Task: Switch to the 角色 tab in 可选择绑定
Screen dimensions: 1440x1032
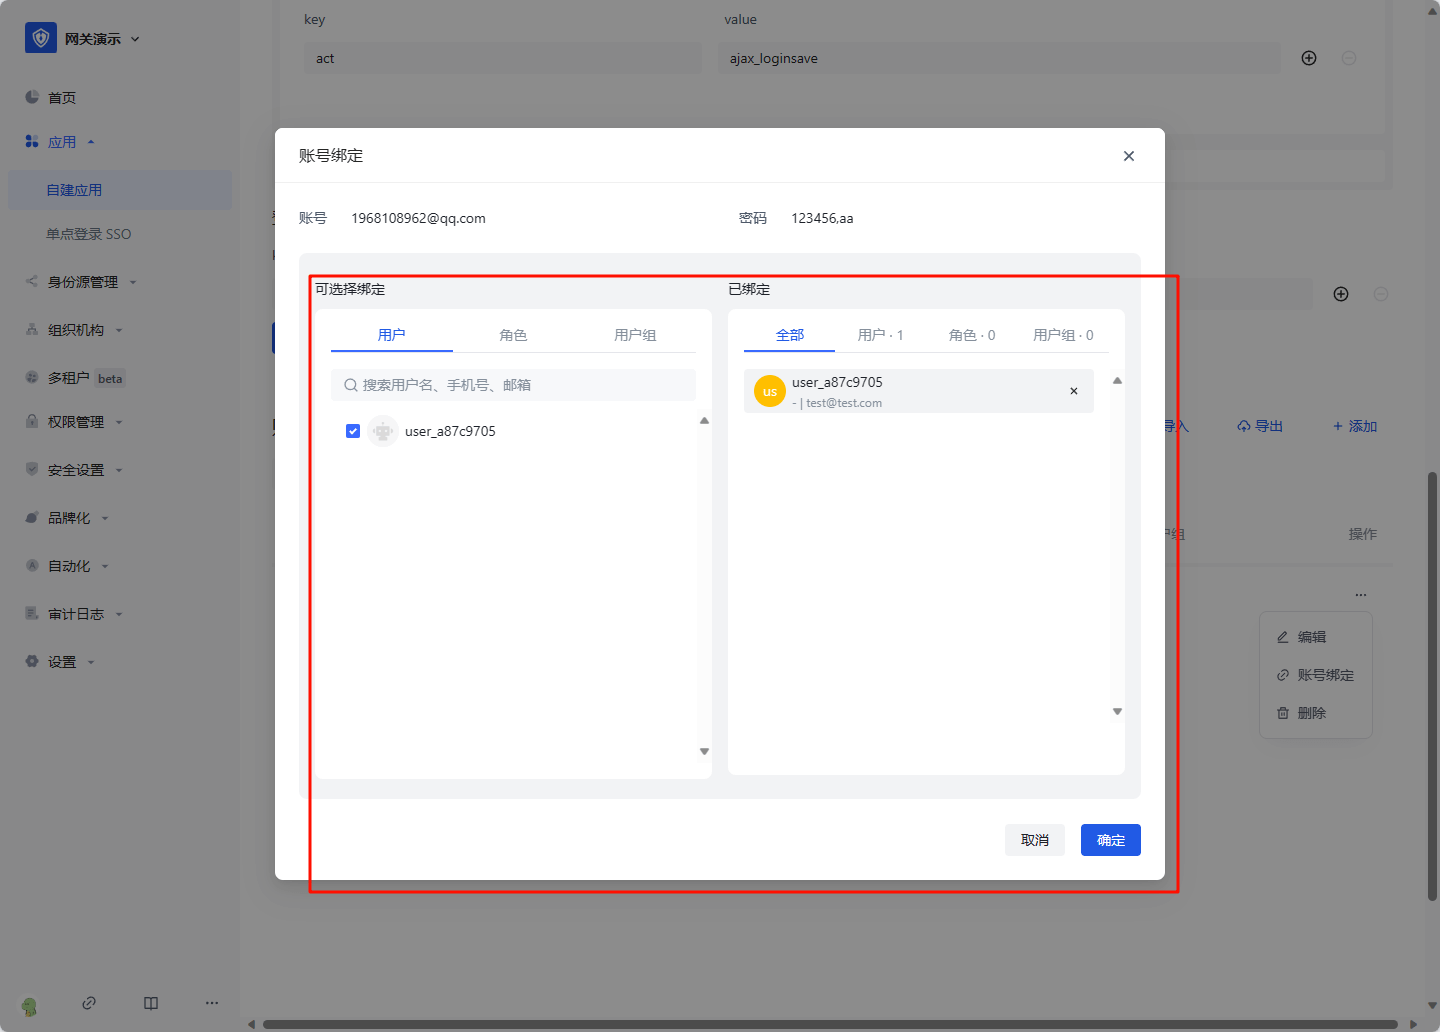Action: pyautogui.click(x=513, y=335)
